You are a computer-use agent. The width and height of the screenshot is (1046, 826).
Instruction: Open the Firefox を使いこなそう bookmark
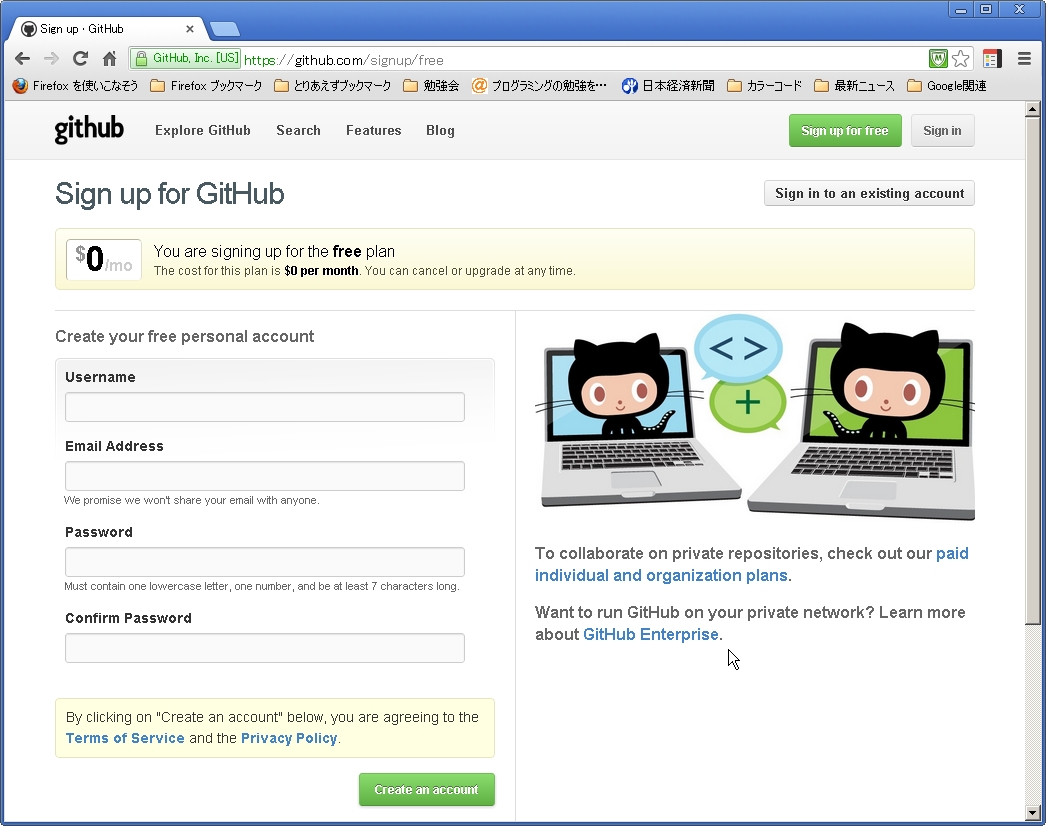coord(75,85)
